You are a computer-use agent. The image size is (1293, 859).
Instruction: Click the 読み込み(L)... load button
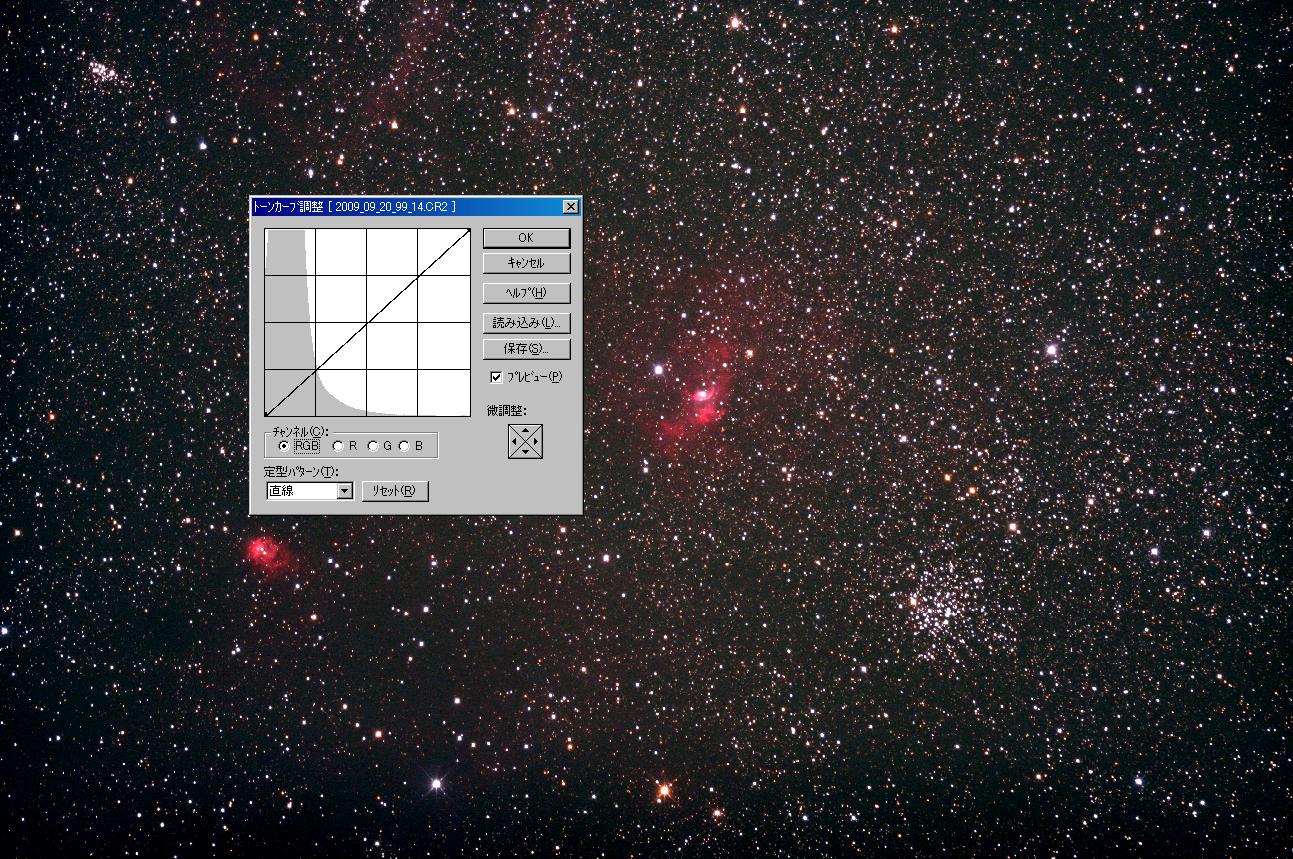(x=526, y=323)
